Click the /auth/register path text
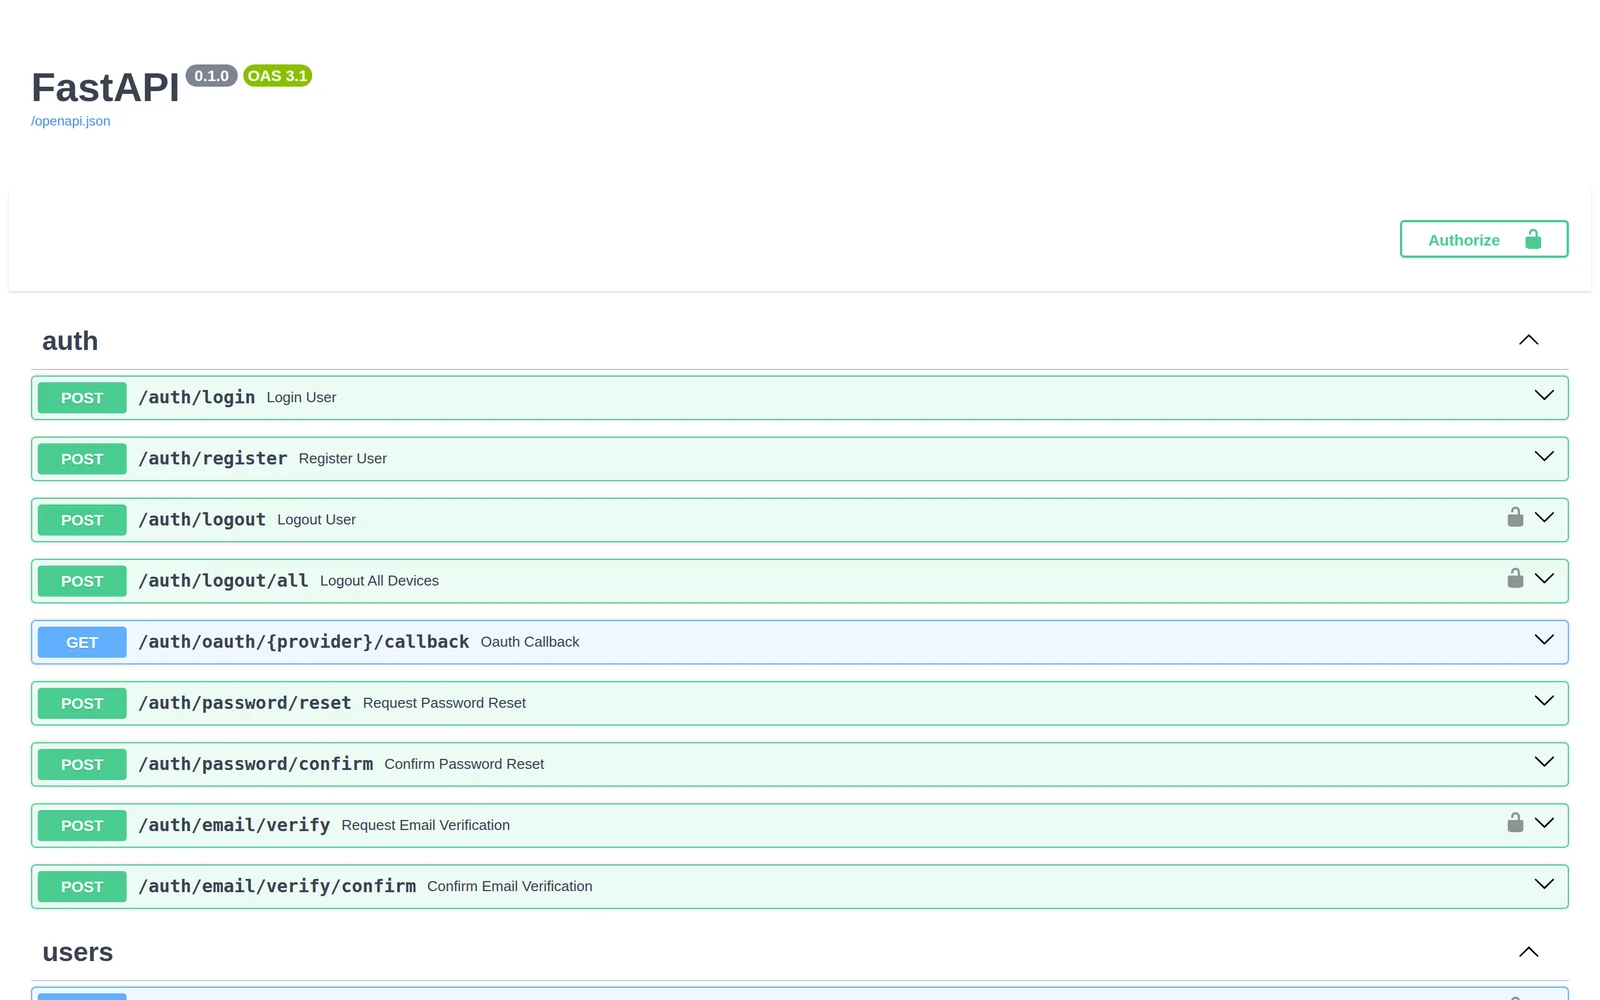The width and height of the screenshot is (1600, 1000). [213, 458]
